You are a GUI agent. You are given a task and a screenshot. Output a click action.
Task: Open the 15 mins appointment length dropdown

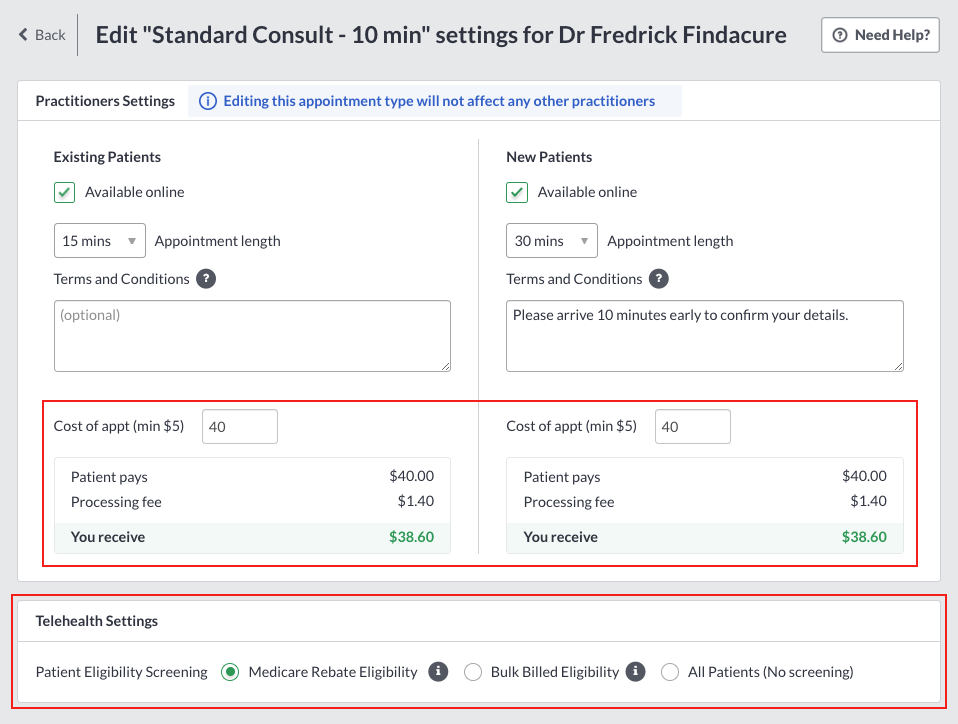point(100,241)
